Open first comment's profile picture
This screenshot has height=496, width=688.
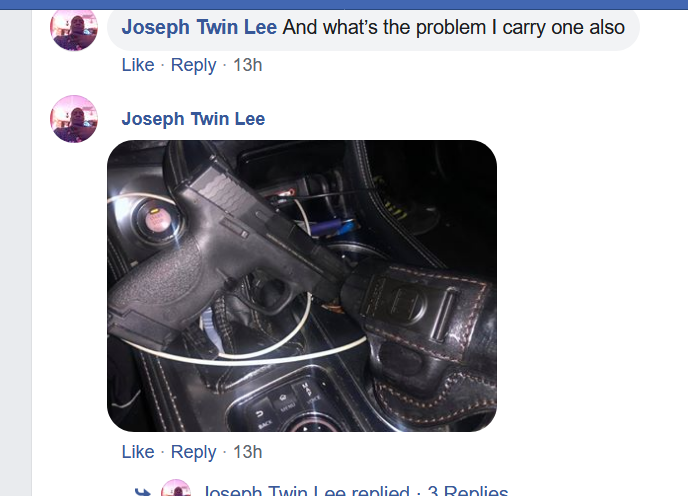[x=74, y=29]
